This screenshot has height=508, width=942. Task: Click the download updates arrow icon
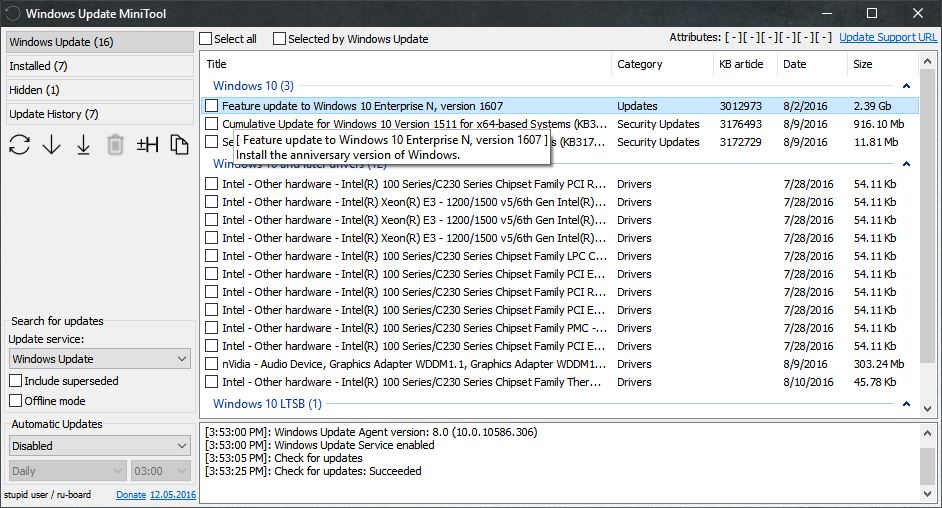[52, 145]
